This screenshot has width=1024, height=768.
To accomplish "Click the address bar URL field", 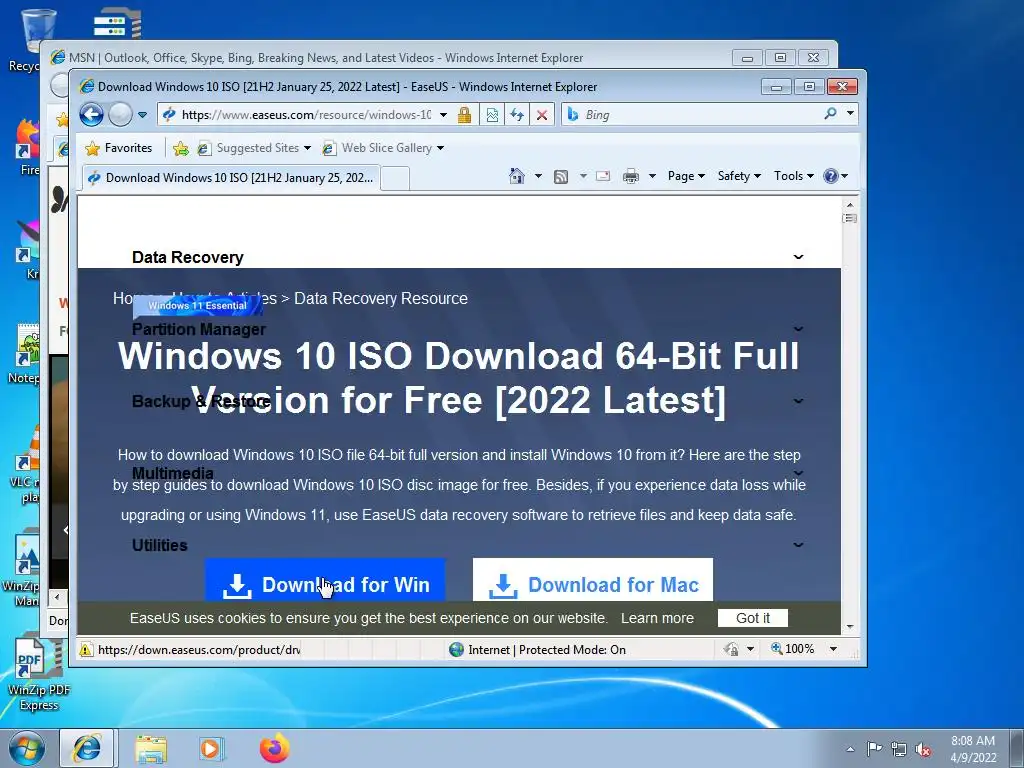I will tap(306, 115).
